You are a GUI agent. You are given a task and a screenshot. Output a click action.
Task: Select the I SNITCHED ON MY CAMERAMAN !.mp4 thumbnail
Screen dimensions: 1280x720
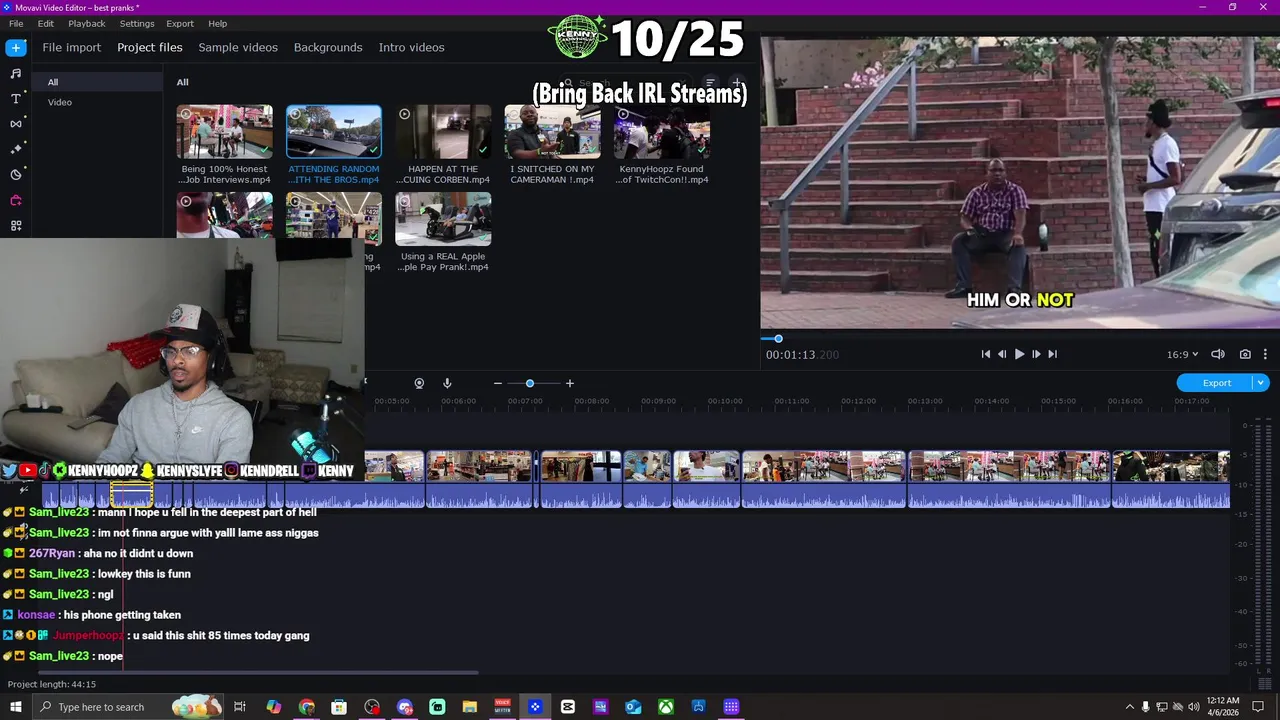(552, 132)
